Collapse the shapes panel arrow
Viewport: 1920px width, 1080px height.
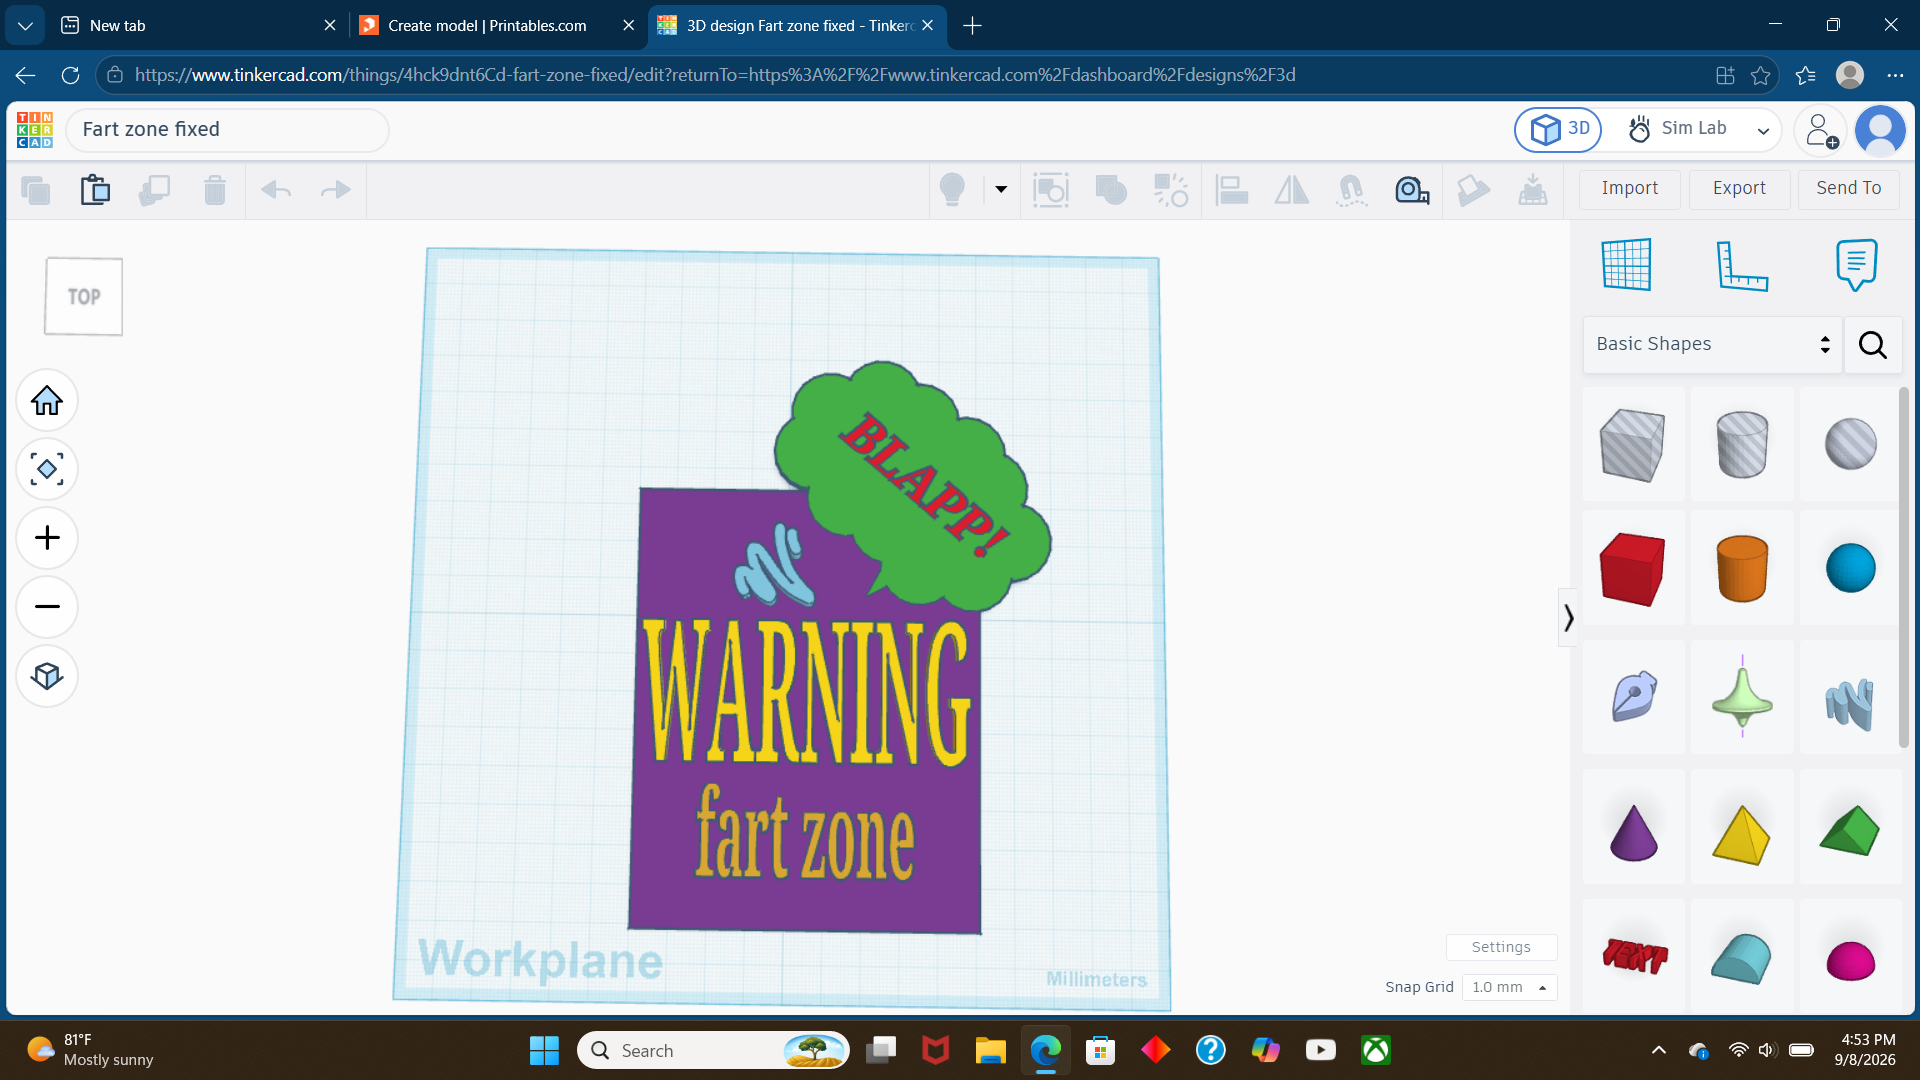click(1568, 618)
